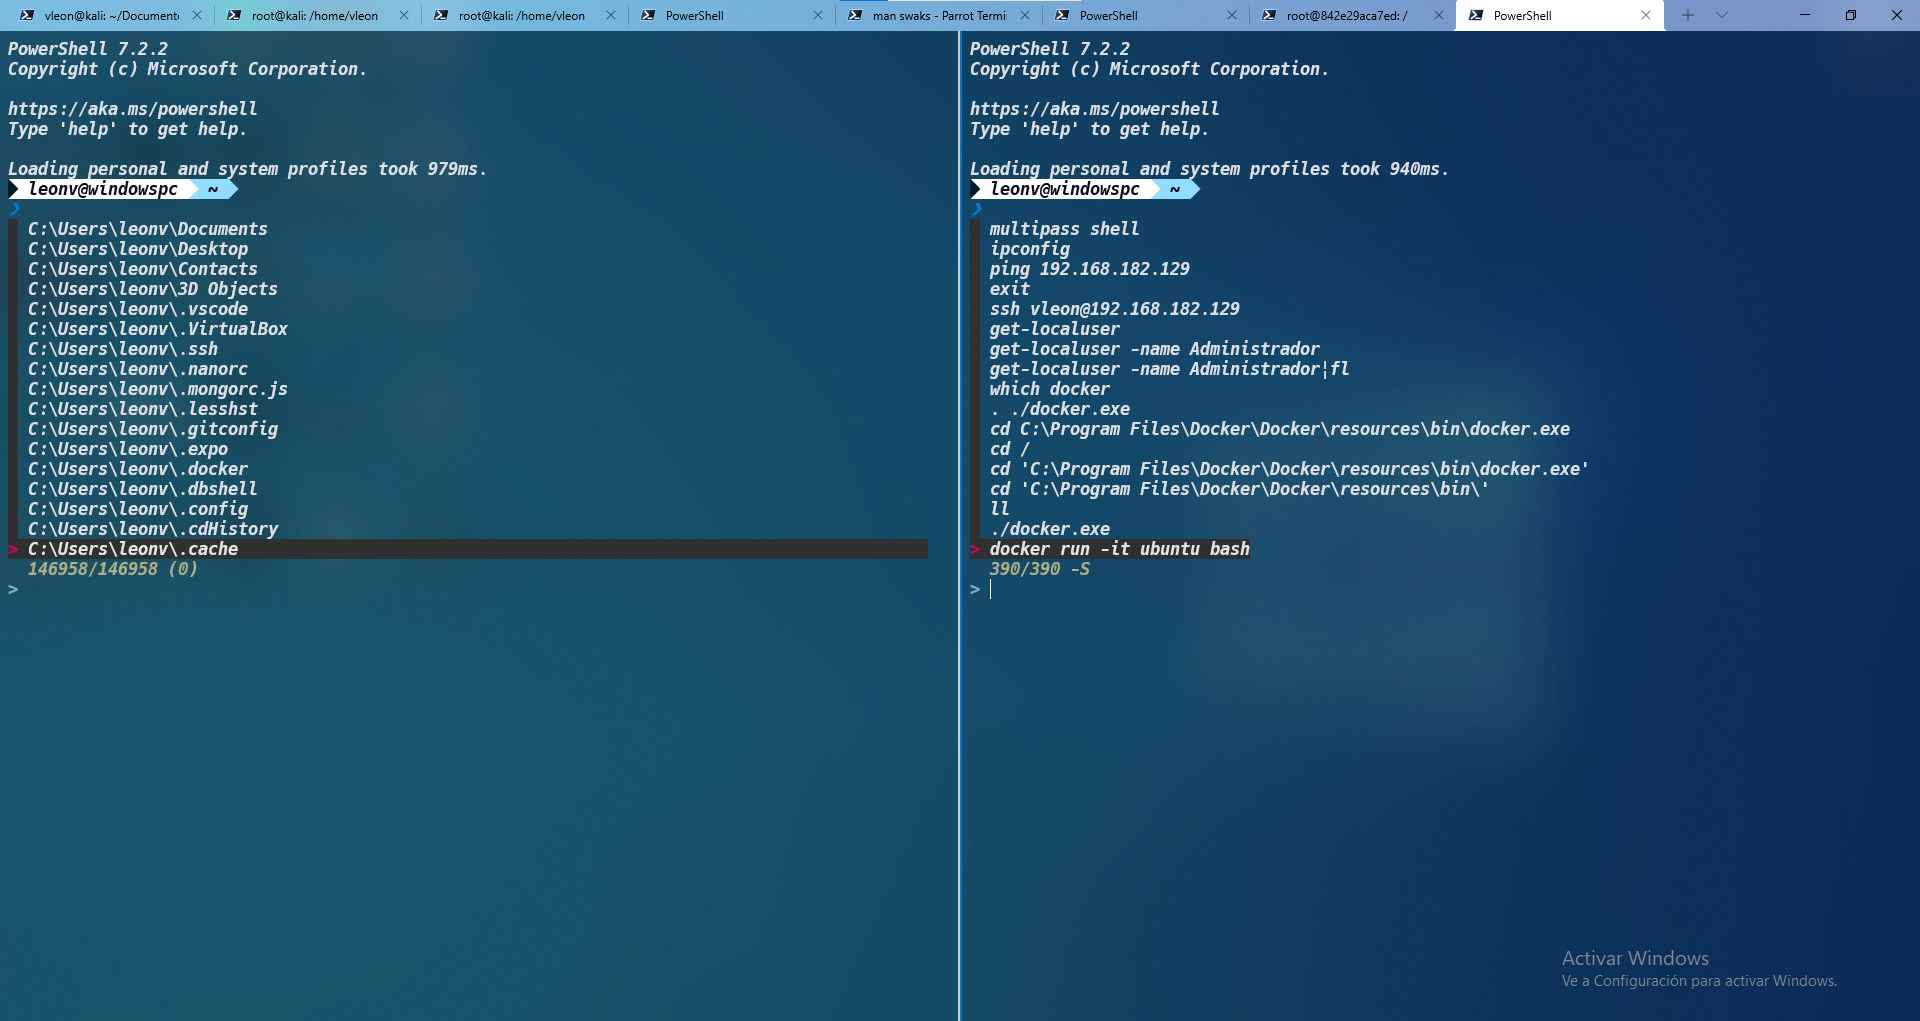Screen dimensions: 1920x1021
Task: Select C:\Users\leonv\Documents in the left list
Action: (x=147, y=229)
